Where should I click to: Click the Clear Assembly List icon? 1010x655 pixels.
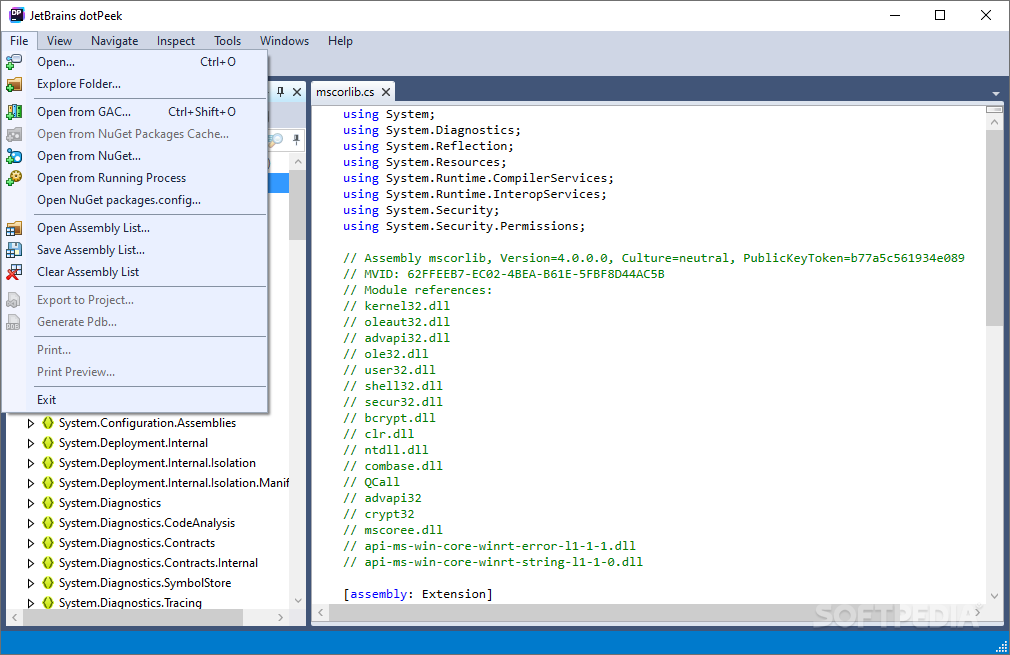[14, 272]
